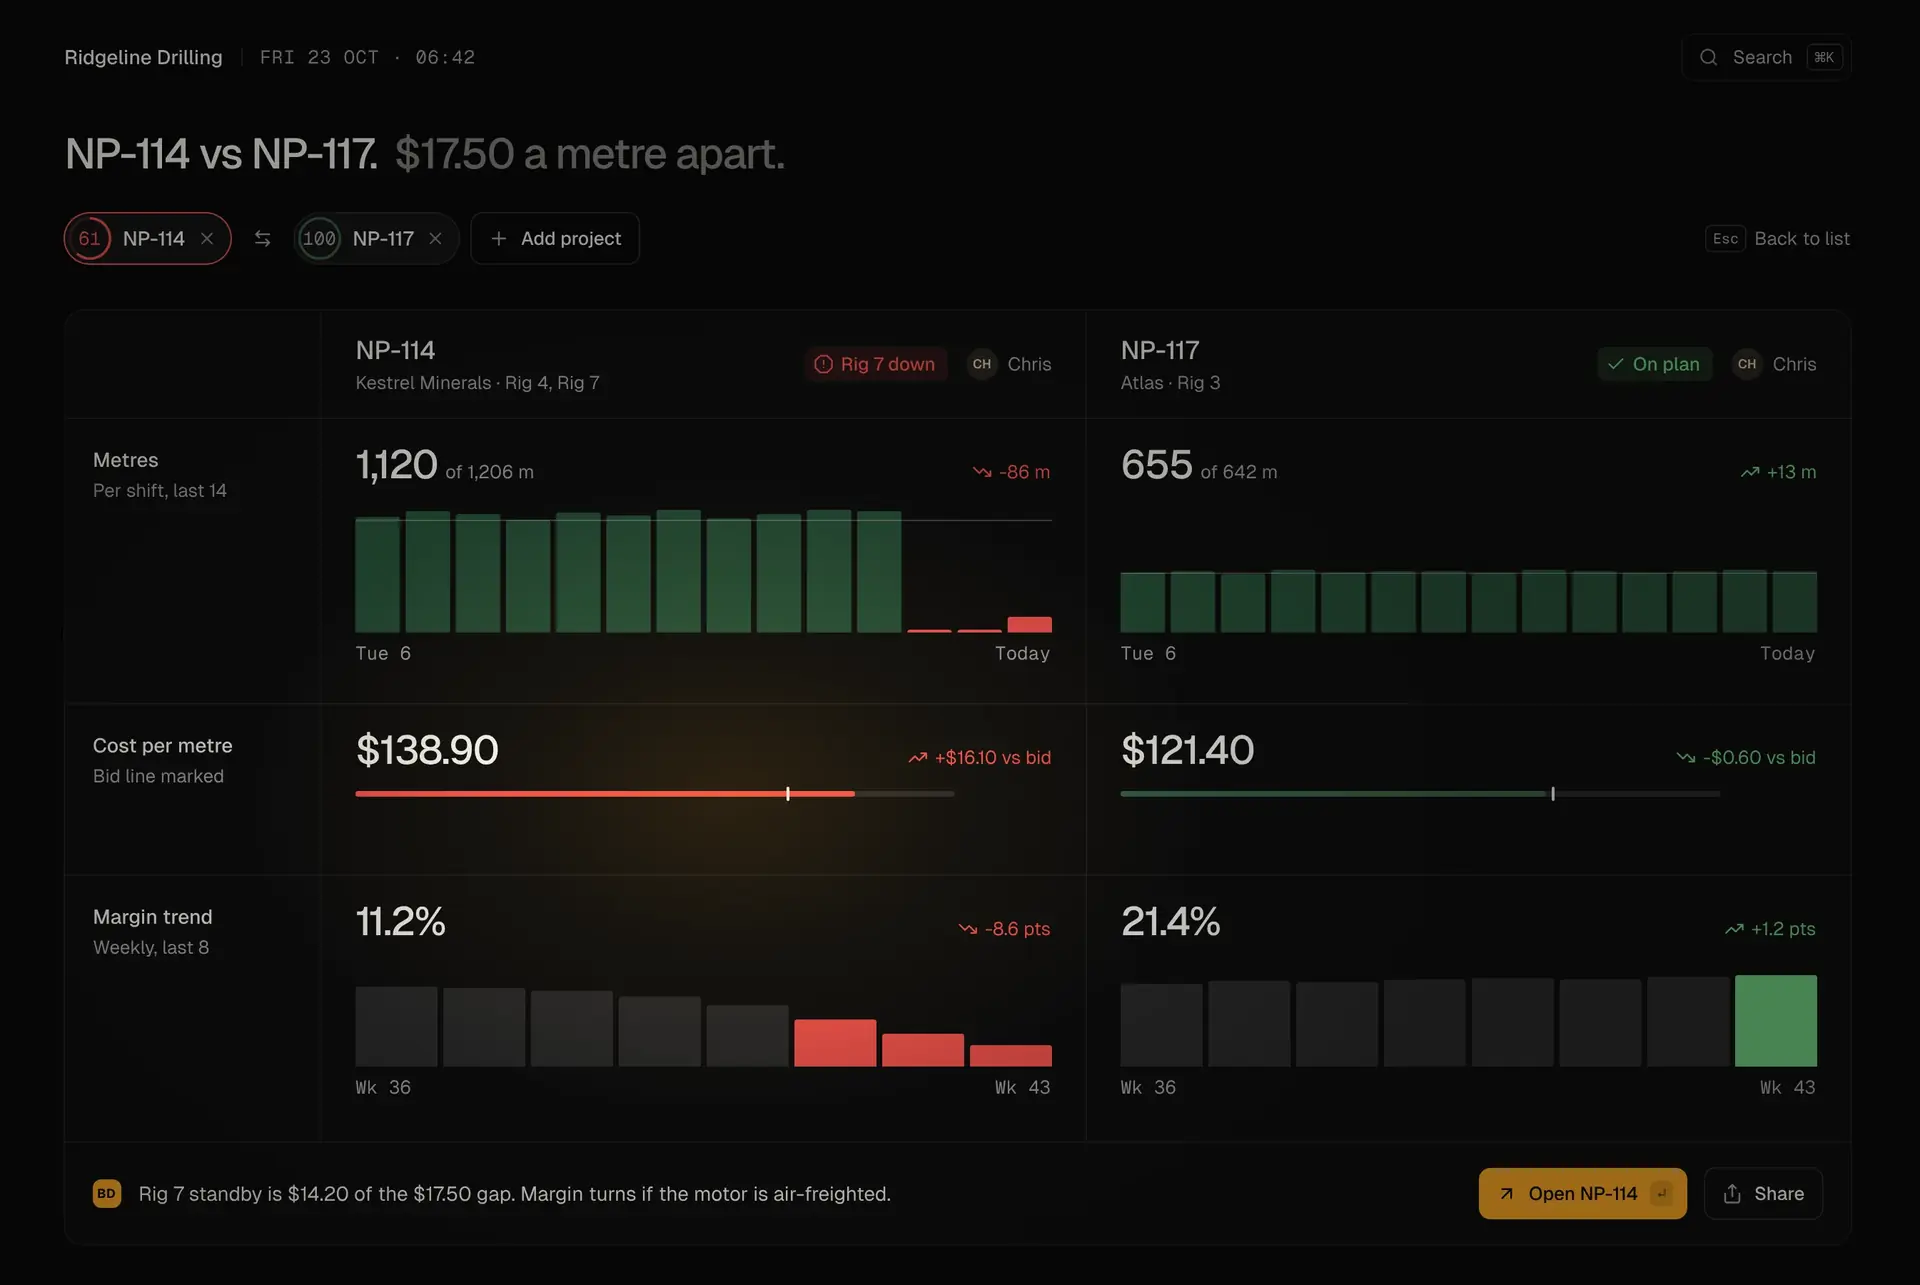Screen dimensions: 1920x1285
Task: Click the -8.6 pts margin change
Action: point(1004,929)
